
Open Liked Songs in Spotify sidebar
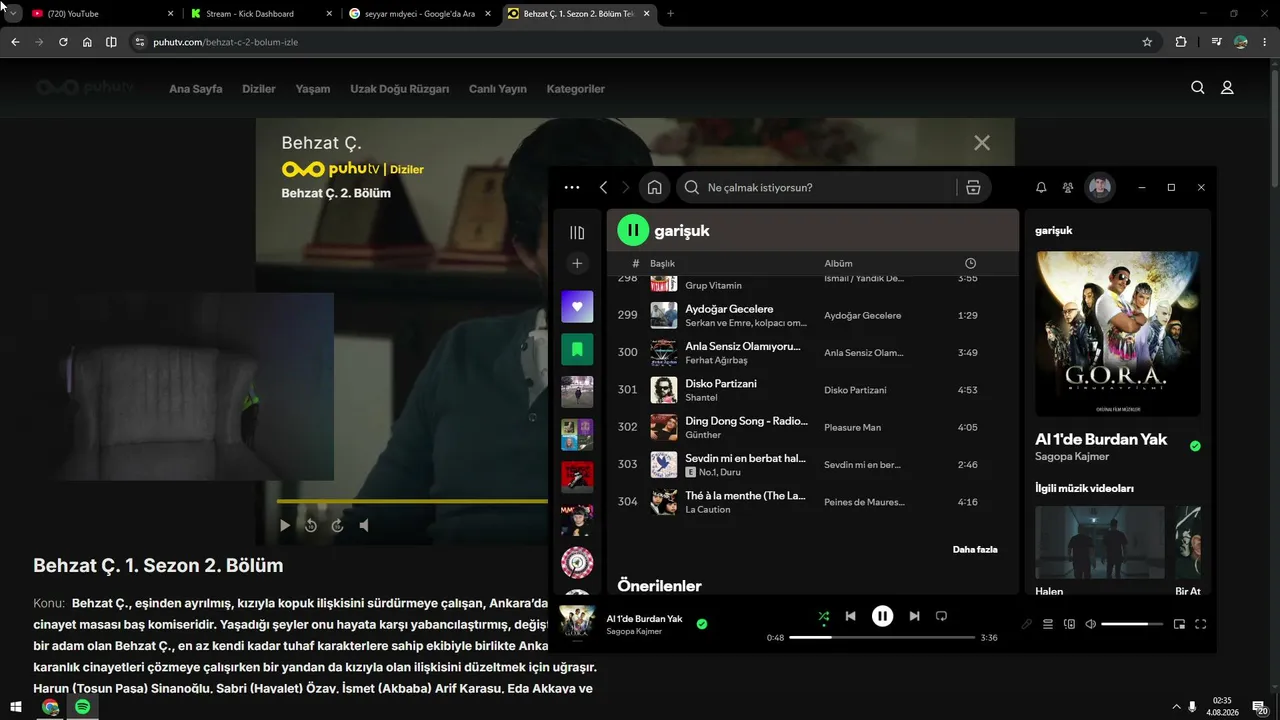point(577,306)
